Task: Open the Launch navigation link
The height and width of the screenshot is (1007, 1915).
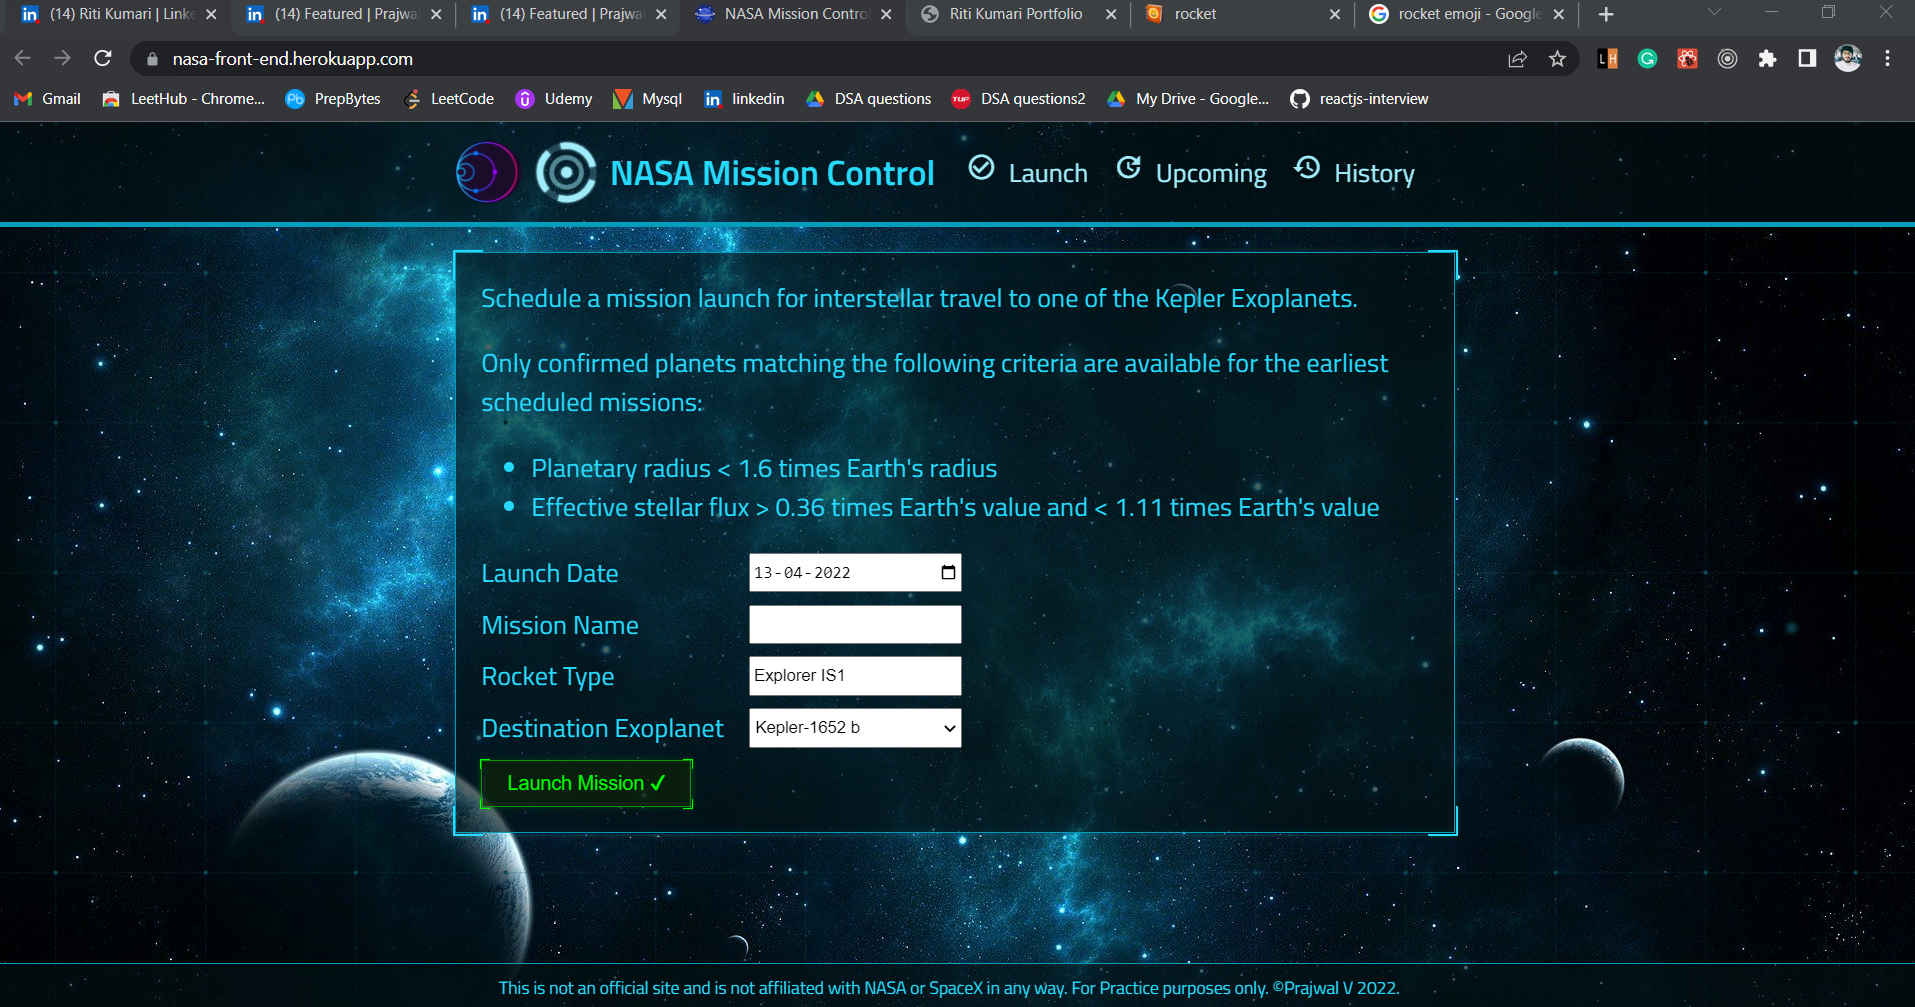Action: [x=1047, y=173]
